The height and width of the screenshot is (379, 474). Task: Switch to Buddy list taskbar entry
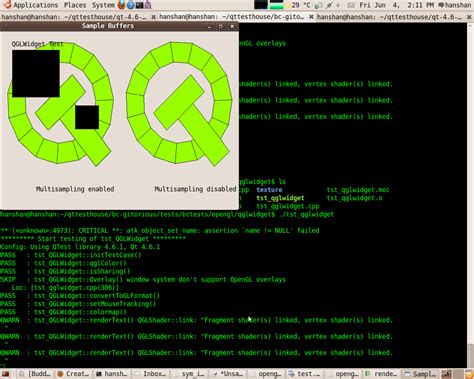35,374
